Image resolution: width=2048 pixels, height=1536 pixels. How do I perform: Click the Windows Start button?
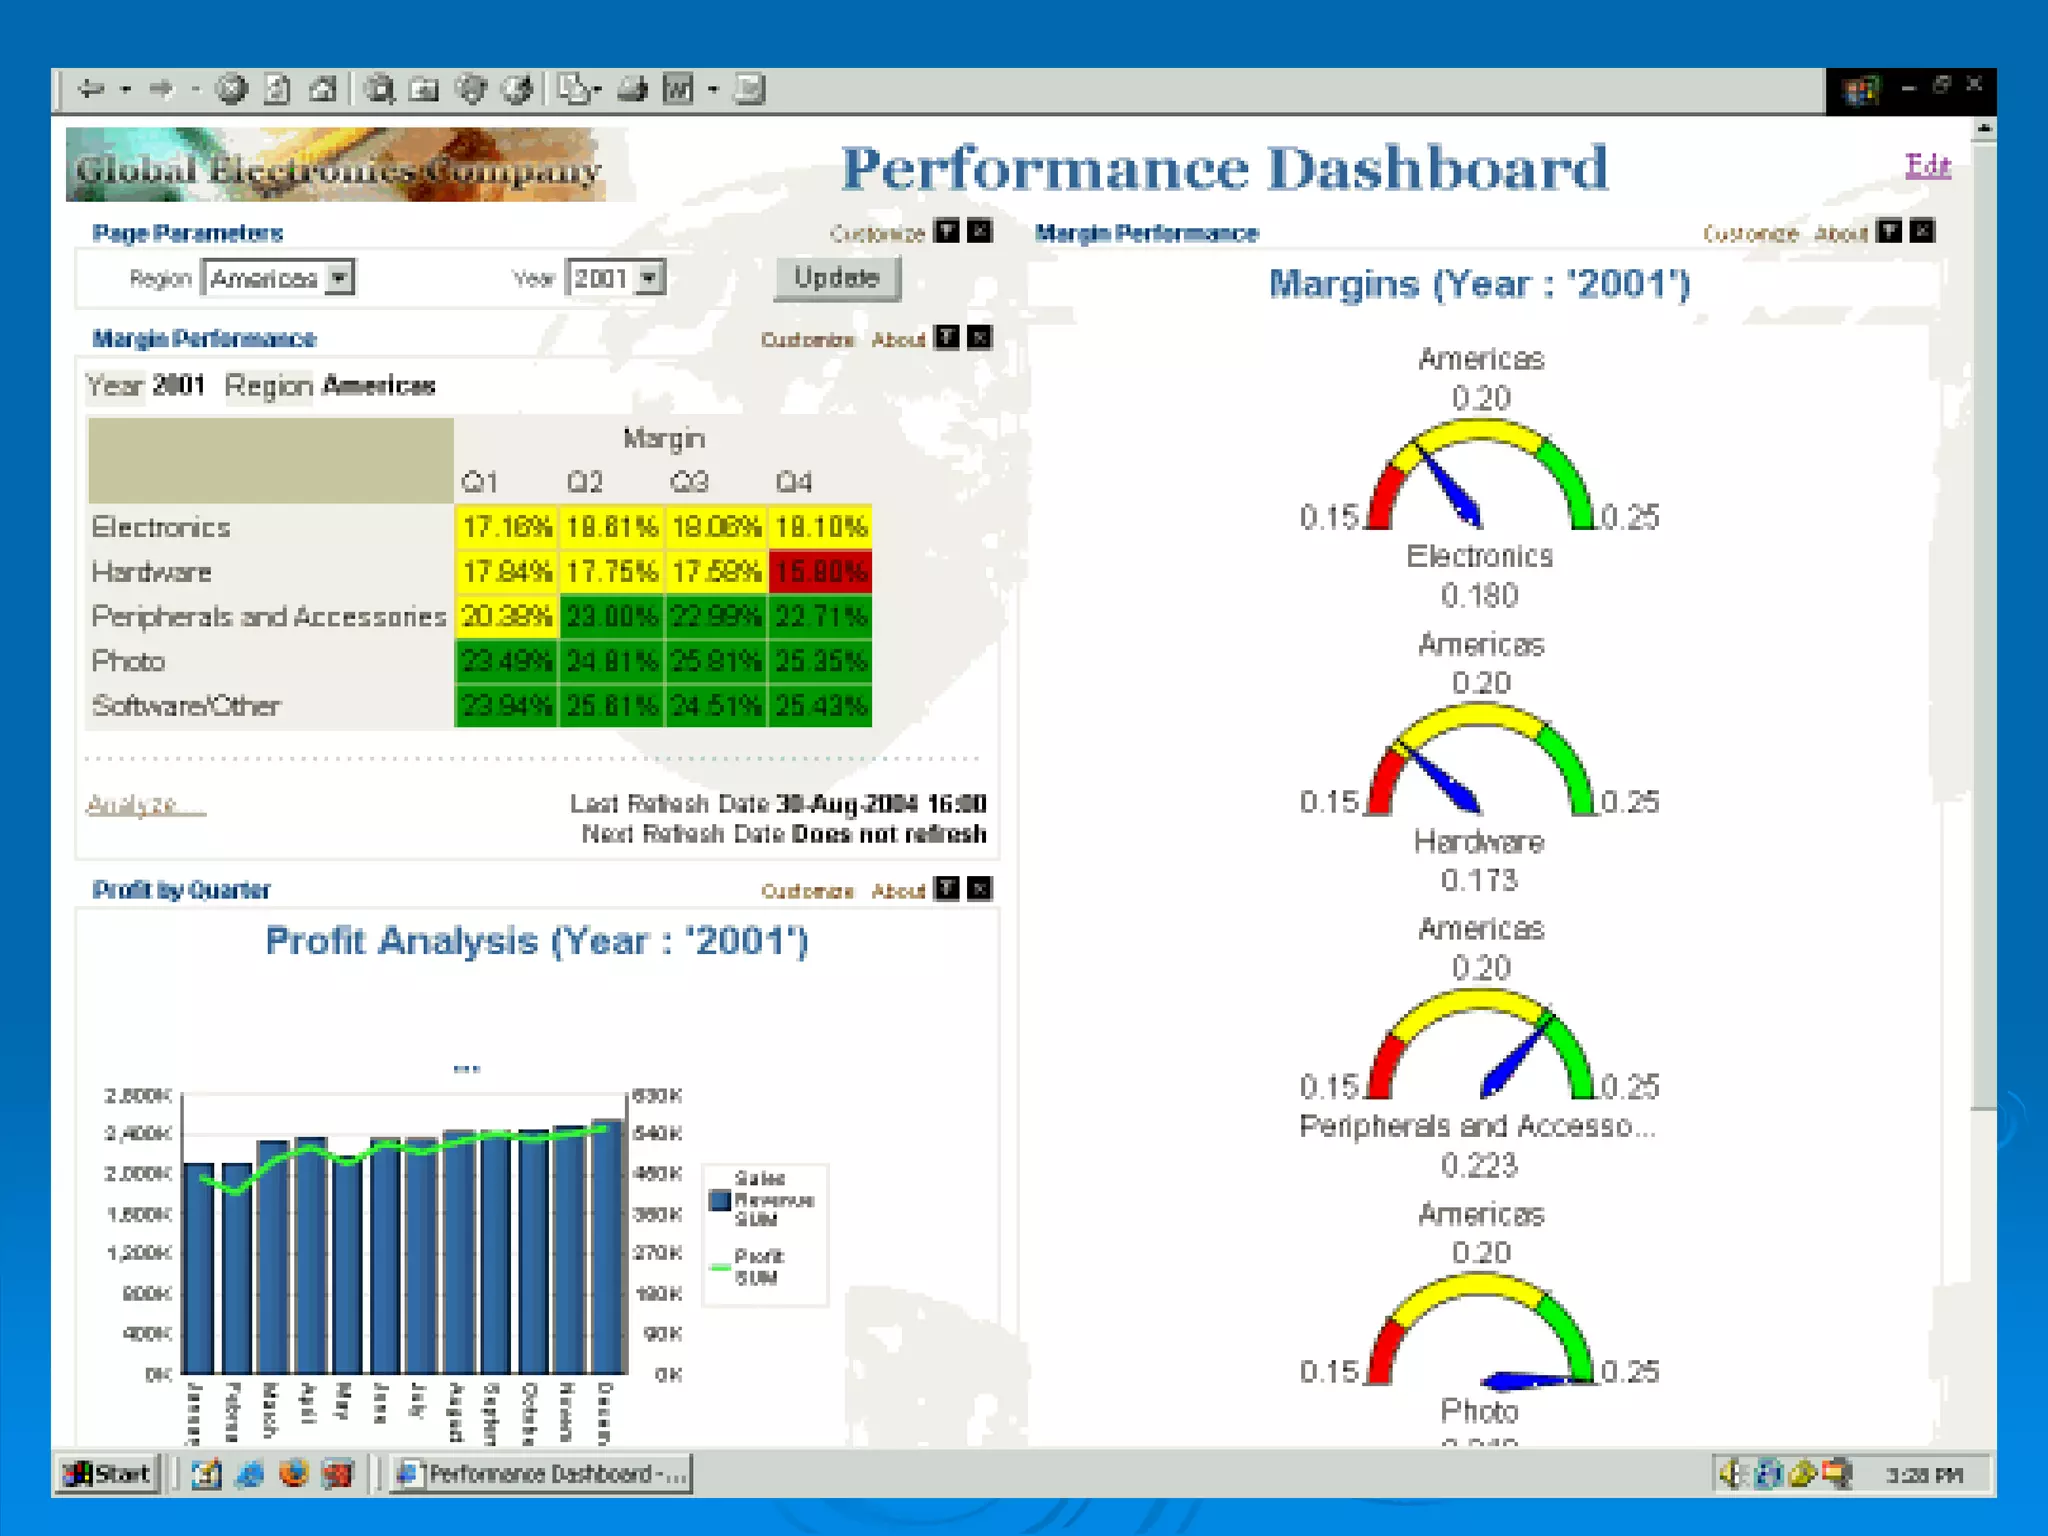[108, 1474]
